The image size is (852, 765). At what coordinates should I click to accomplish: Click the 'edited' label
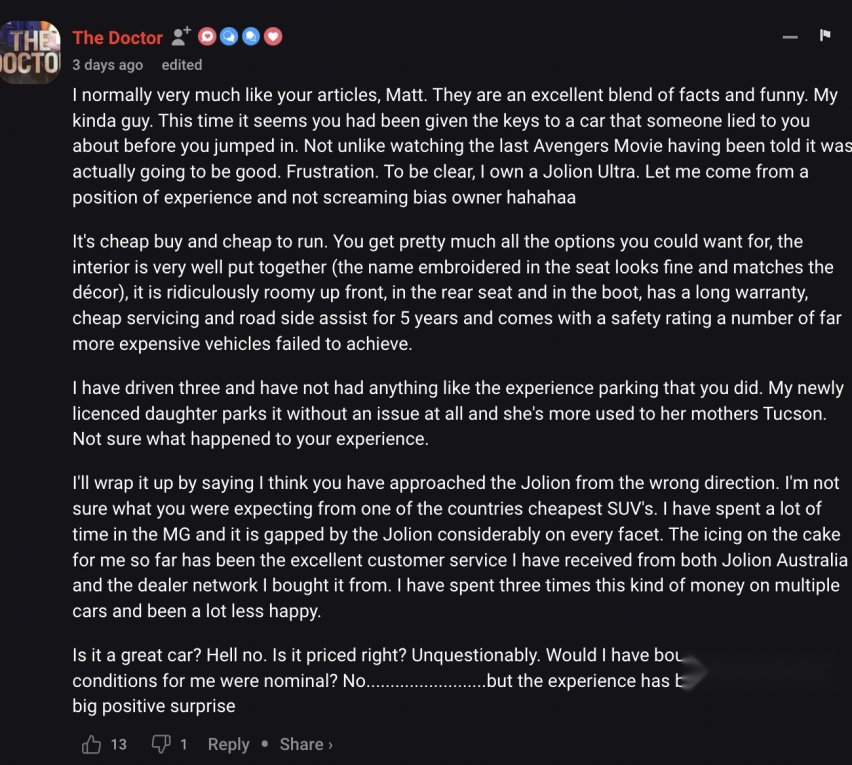click(x=181, y=65)
